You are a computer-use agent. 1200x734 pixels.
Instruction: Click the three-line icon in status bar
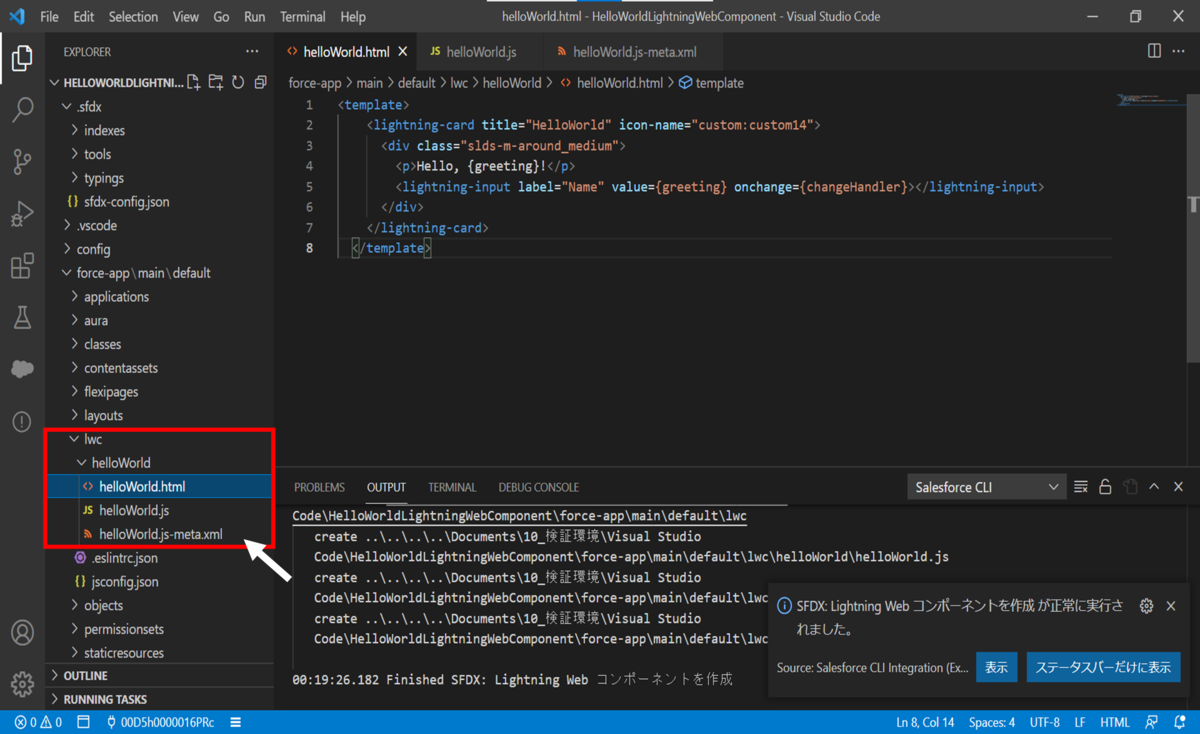click(235, 723)
